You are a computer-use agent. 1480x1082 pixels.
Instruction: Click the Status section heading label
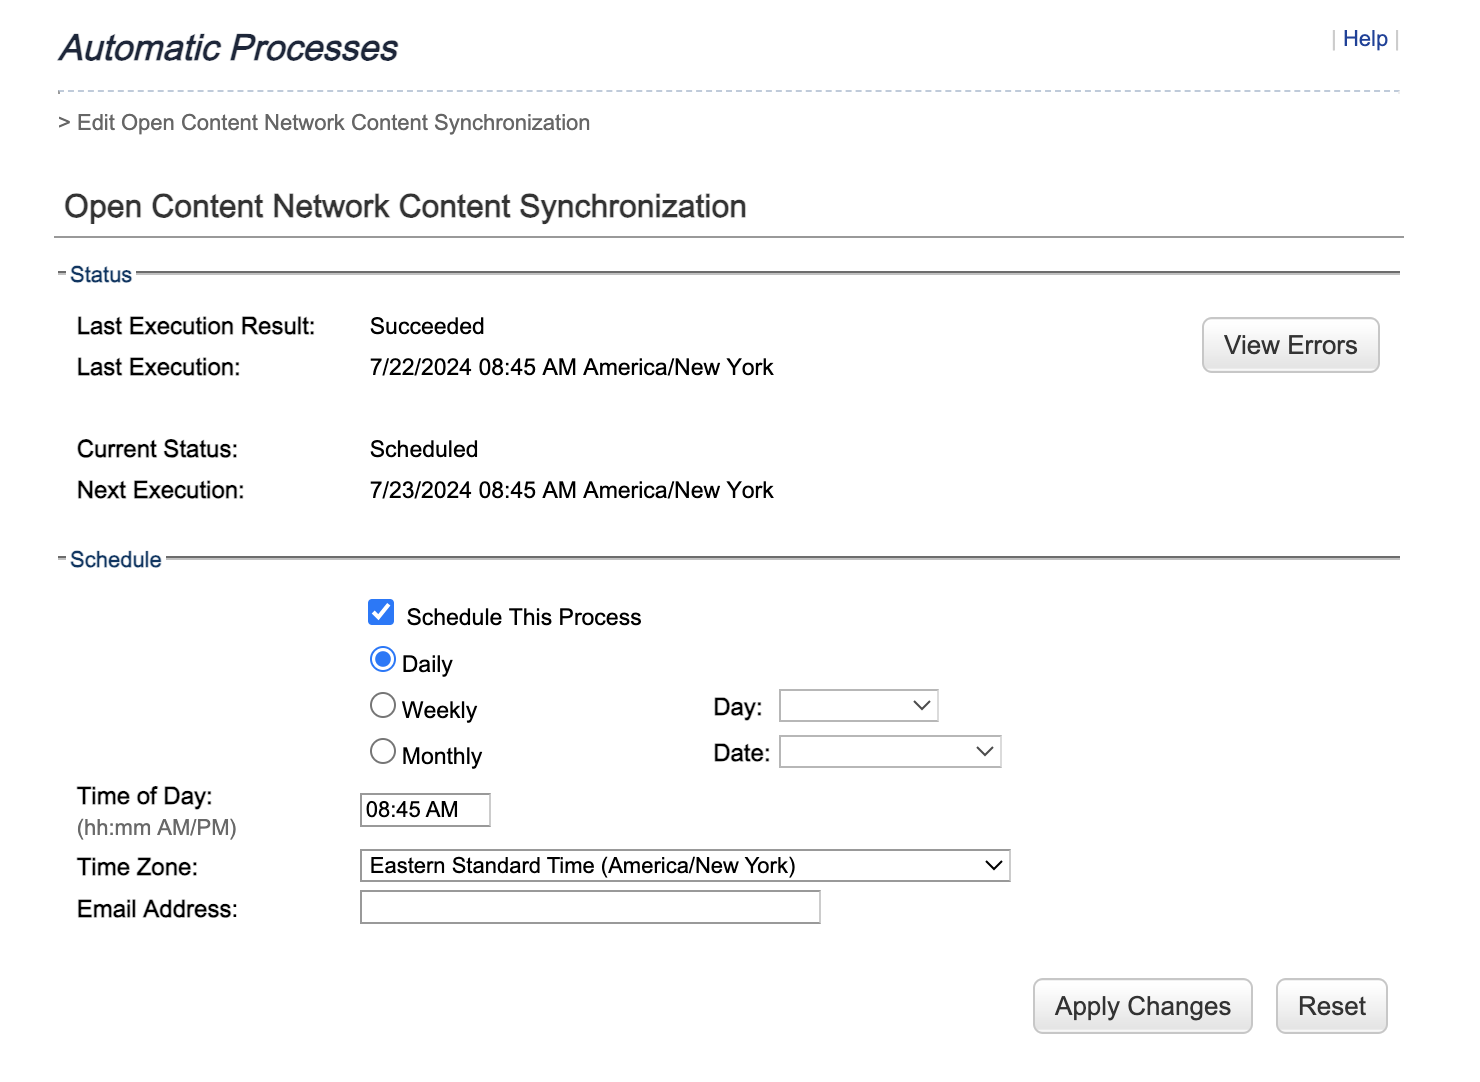point(100,273)
